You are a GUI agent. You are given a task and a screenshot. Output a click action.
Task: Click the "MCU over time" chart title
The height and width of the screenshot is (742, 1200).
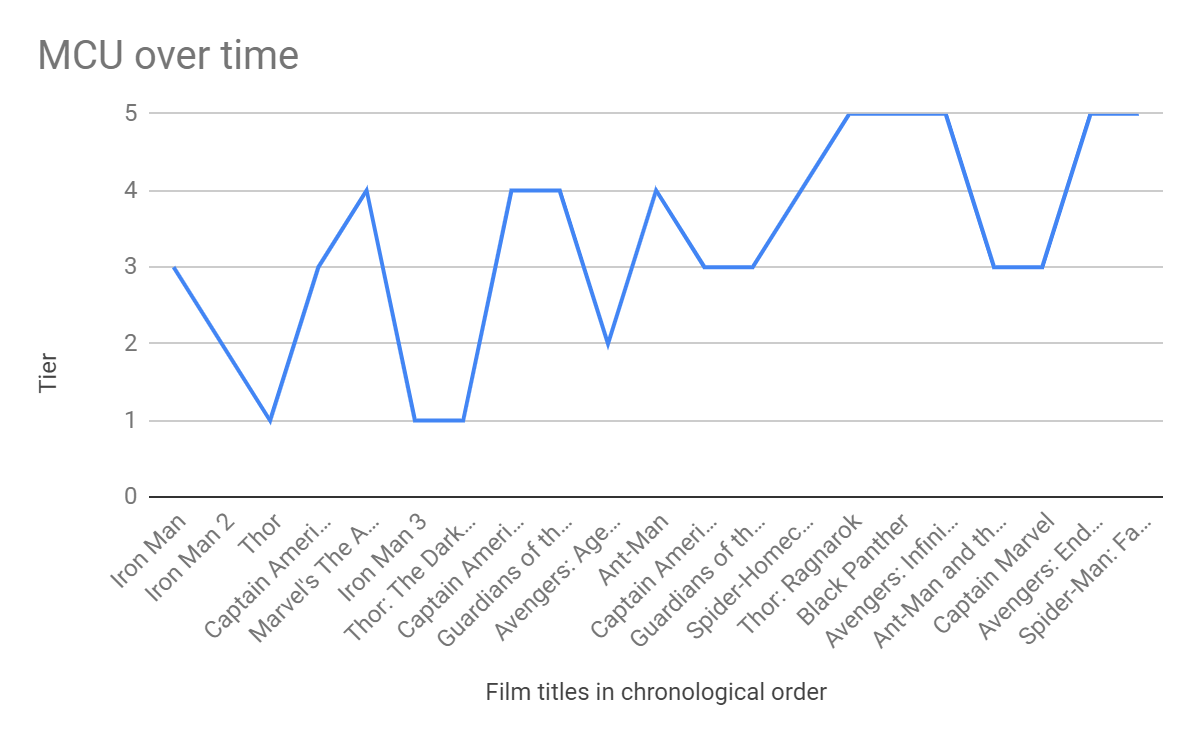coord(168,55)
